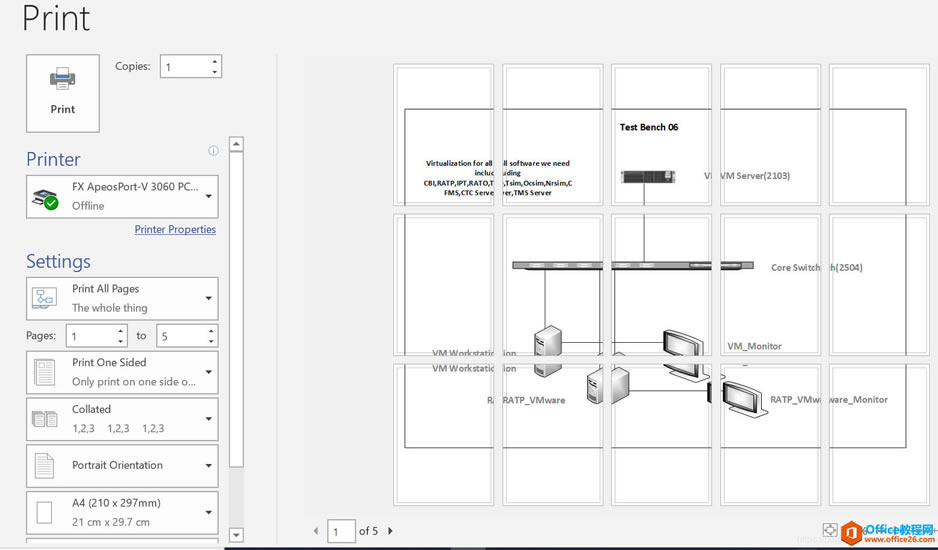Expand the Print All Pages dropdown
Image resolution: width=938 pixels, height=550 pixels.
click(x=208, y=298)
